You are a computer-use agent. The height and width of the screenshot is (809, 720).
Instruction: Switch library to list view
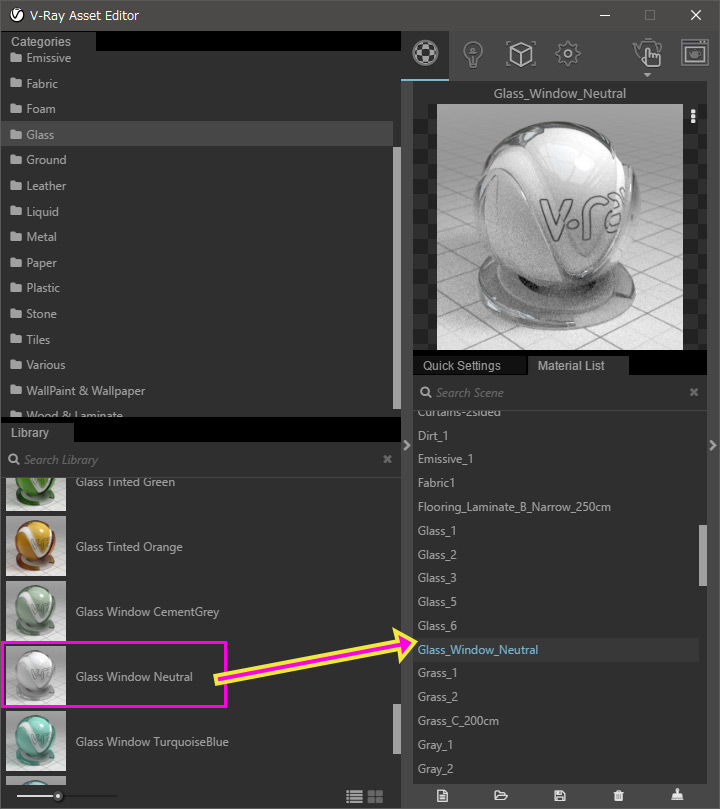(x=354, y=797)
